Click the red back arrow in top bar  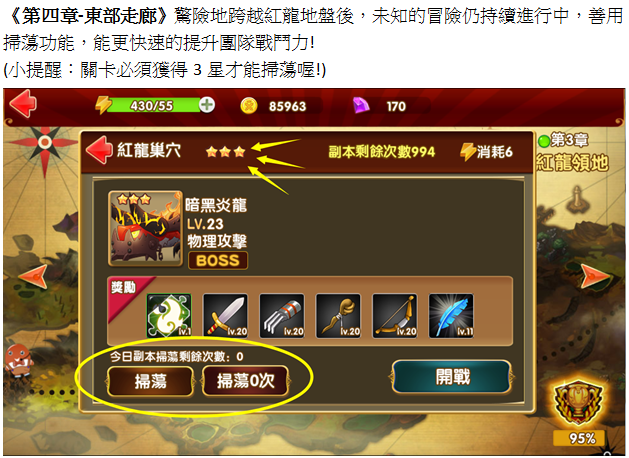(x=23, y=104)
